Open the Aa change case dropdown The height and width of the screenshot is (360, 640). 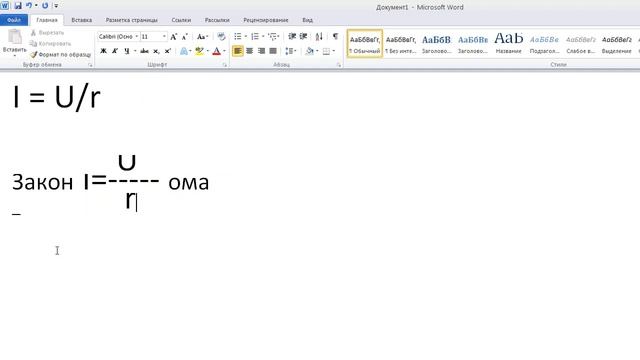point(202,37)
